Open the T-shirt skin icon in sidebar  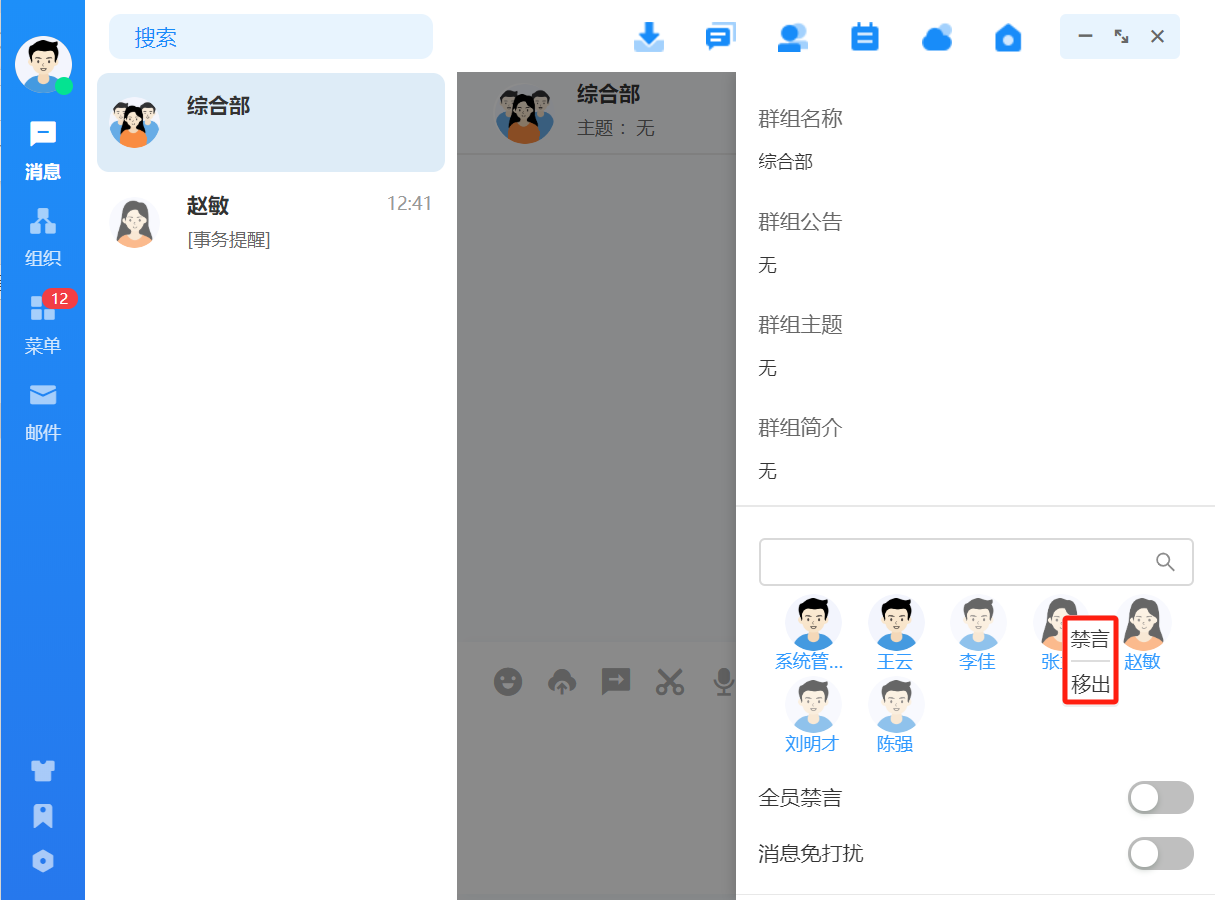coord(43,770)
